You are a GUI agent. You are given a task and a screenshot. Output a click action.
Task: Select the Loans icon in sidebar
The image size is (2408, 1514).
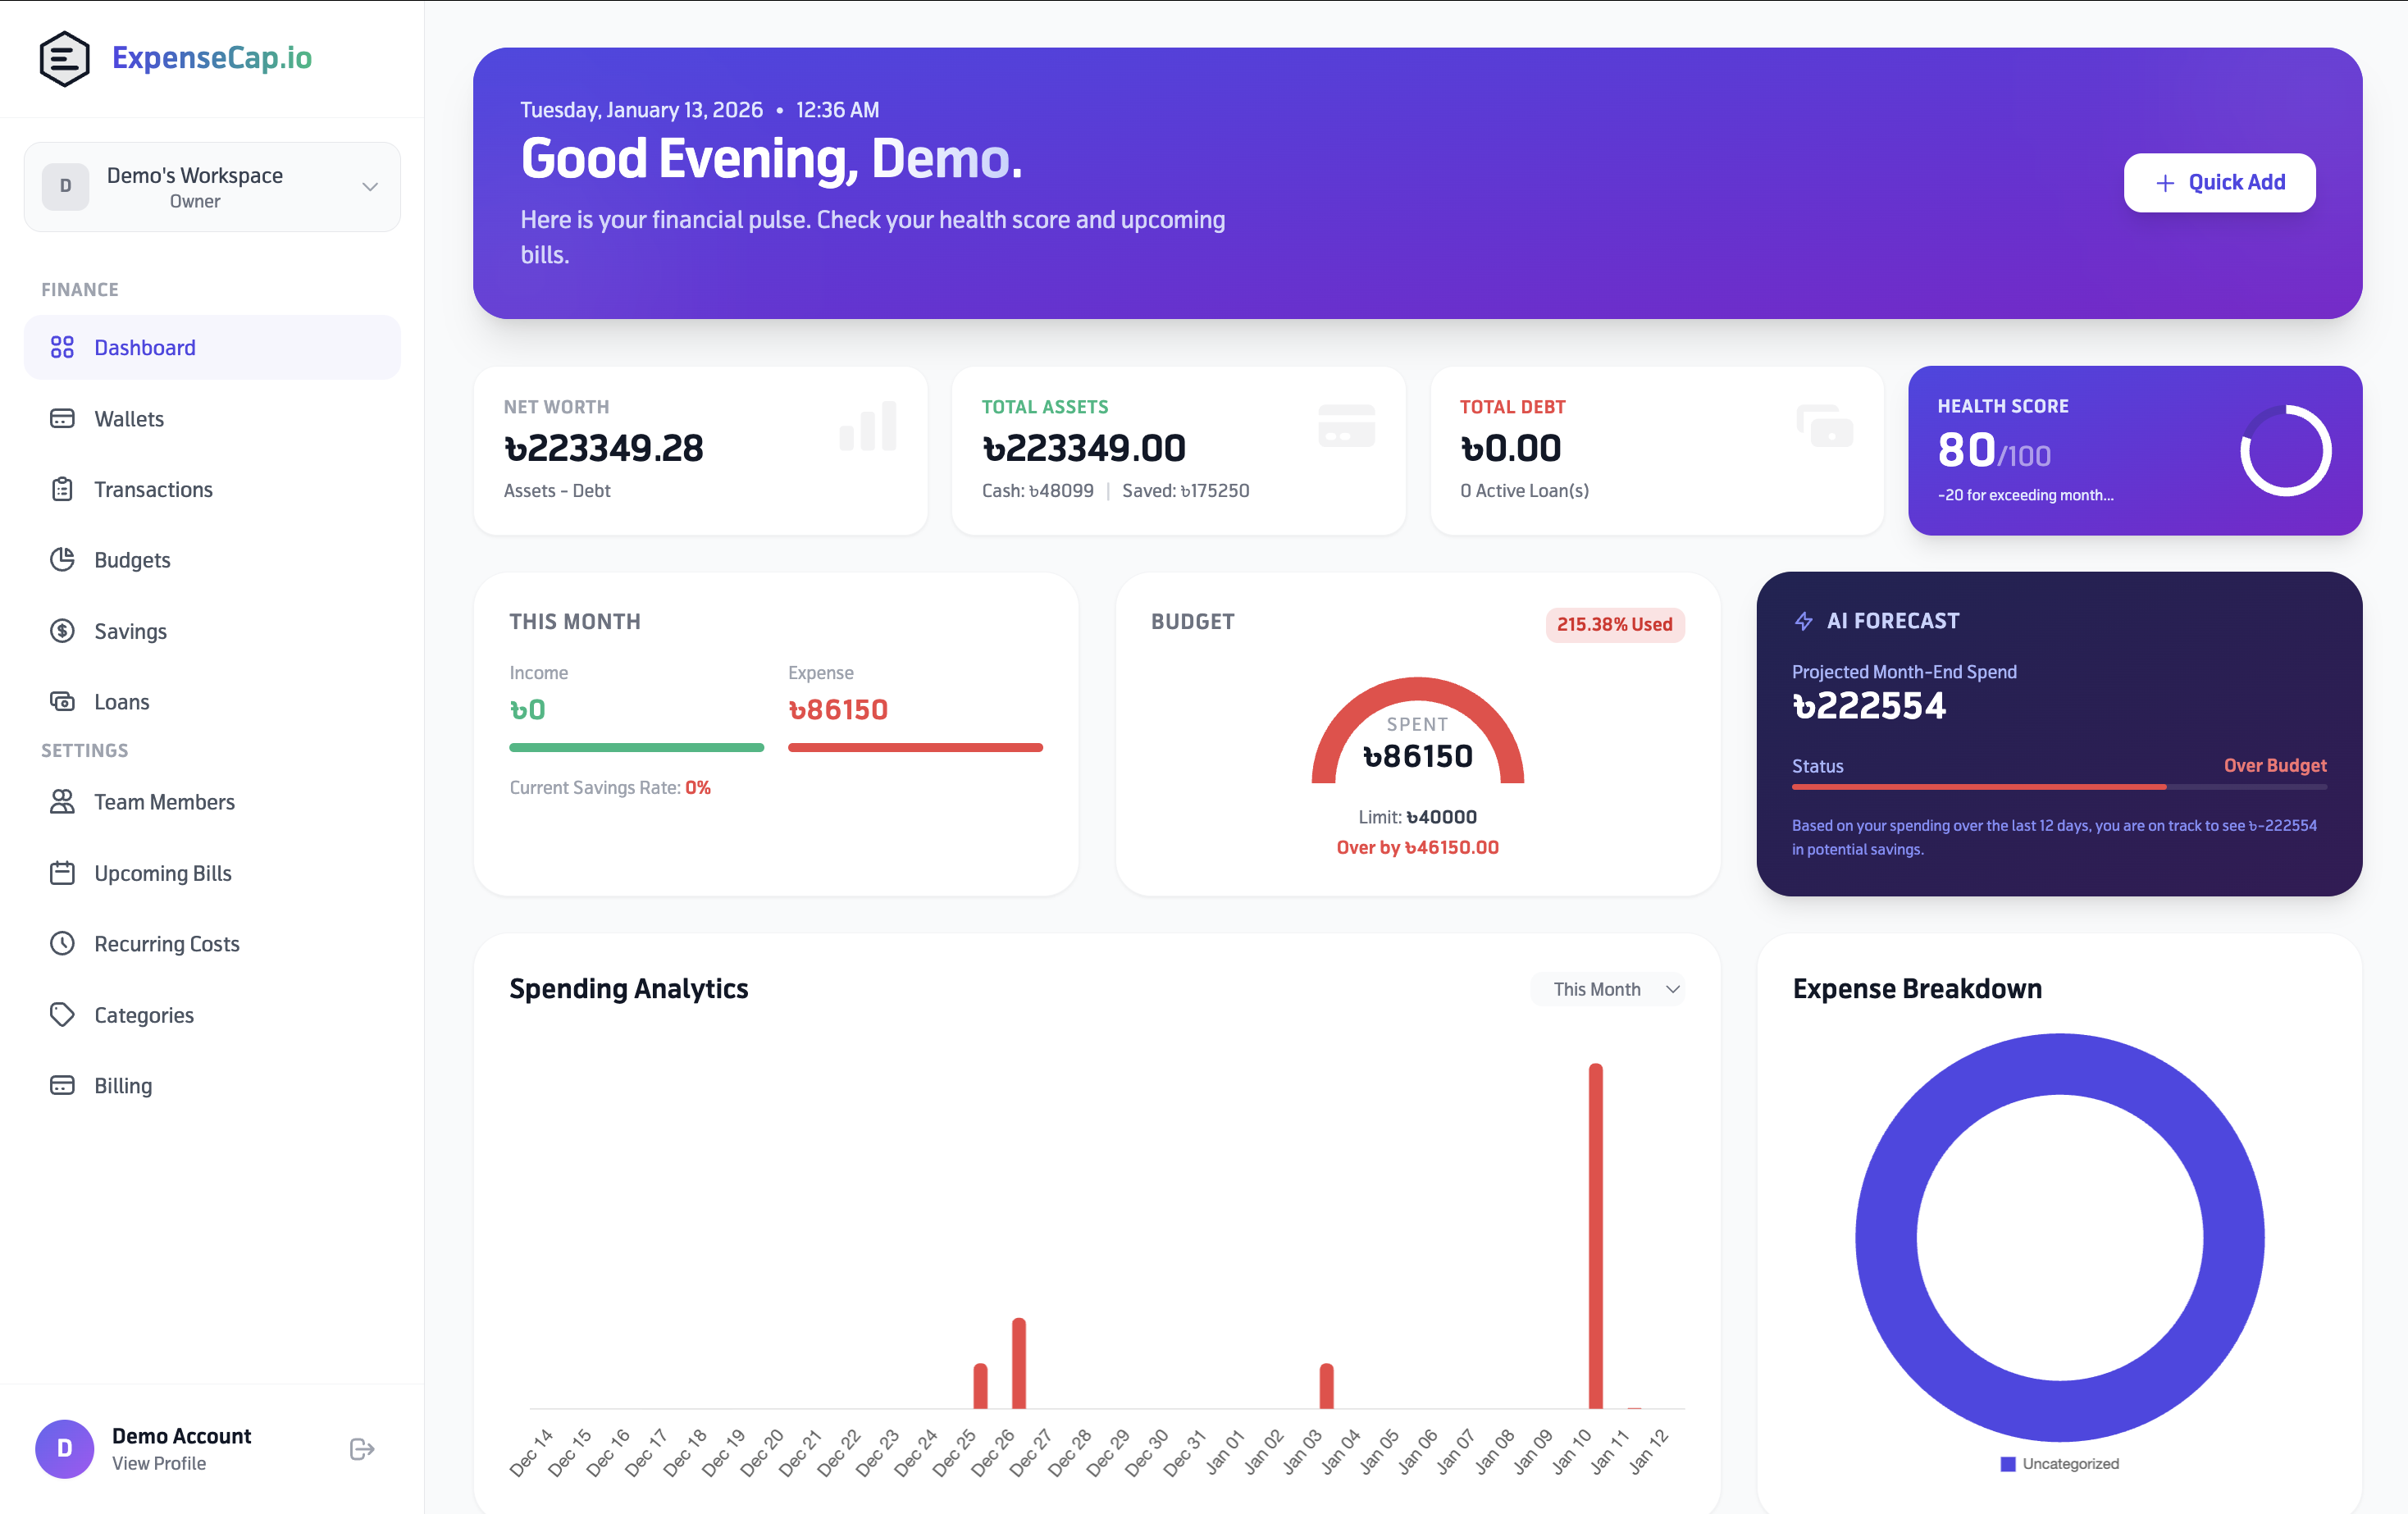(62, 701)
